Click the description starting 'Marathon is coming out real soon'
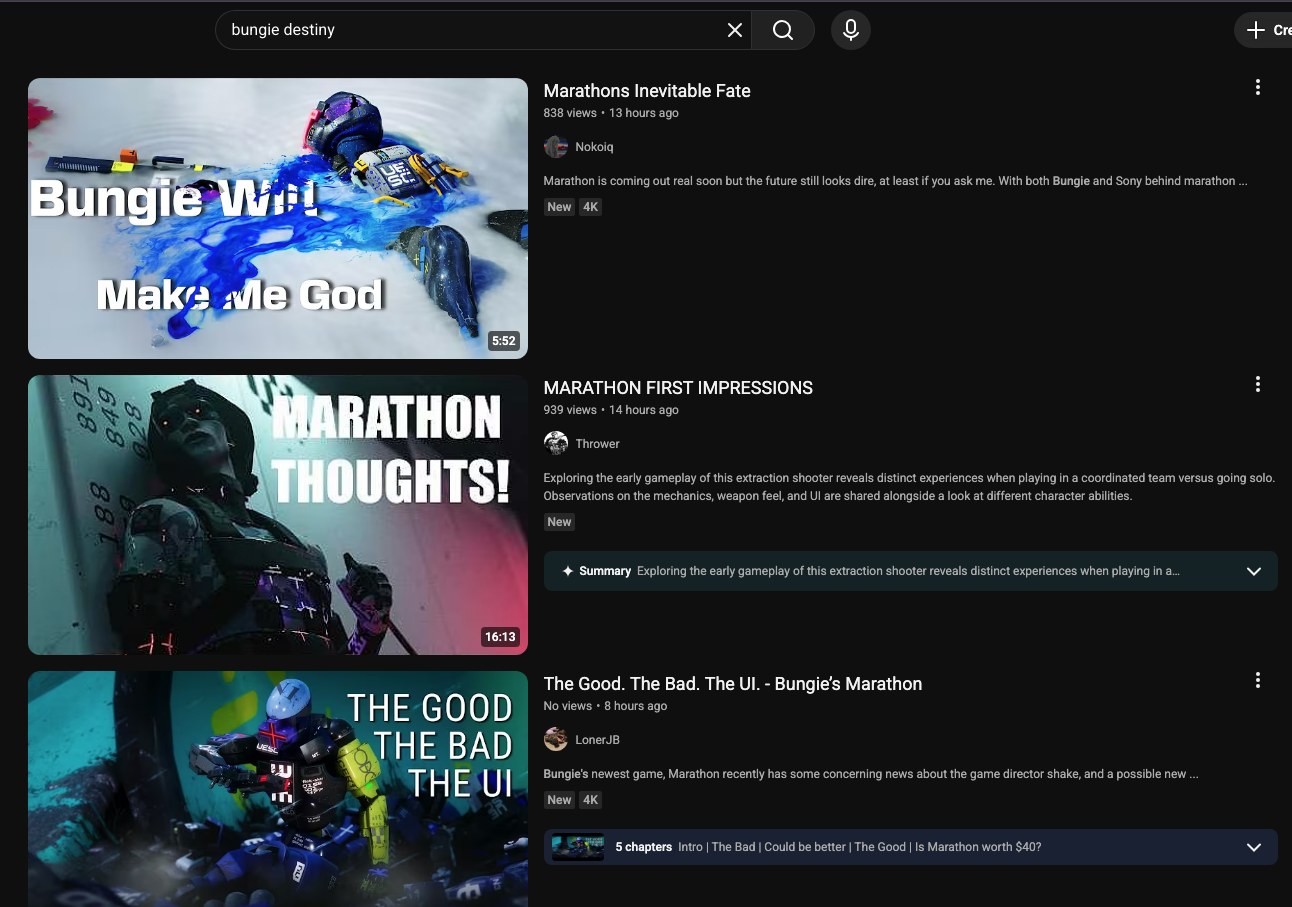The image size is (1292, 907). [895, 181]
